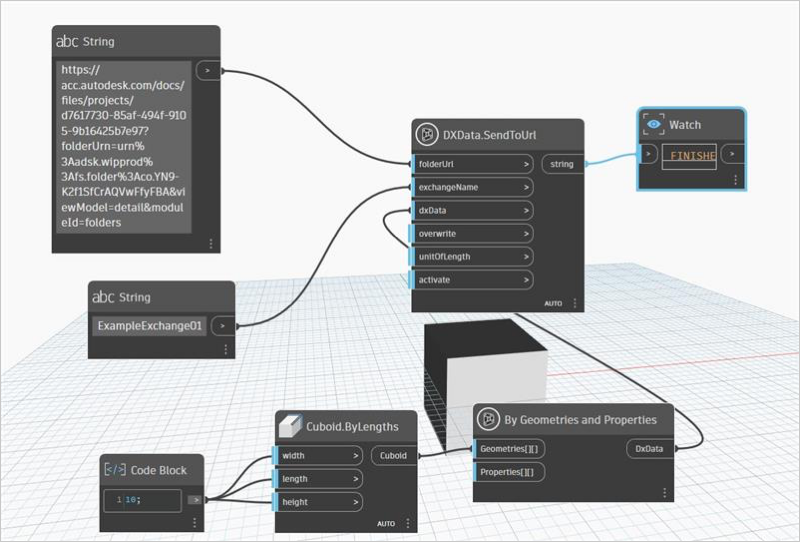Open options menu of Cuboid.ByLengths node
This screenshot has width=800, height=542.
coord(408,523)
